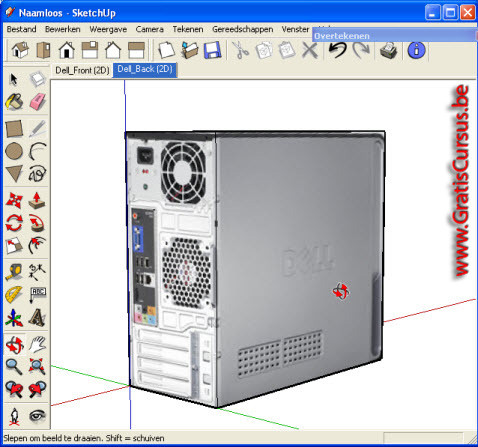Select the Offset tool
This screenshot has width=478, height=447.
(x=37, y=245)
